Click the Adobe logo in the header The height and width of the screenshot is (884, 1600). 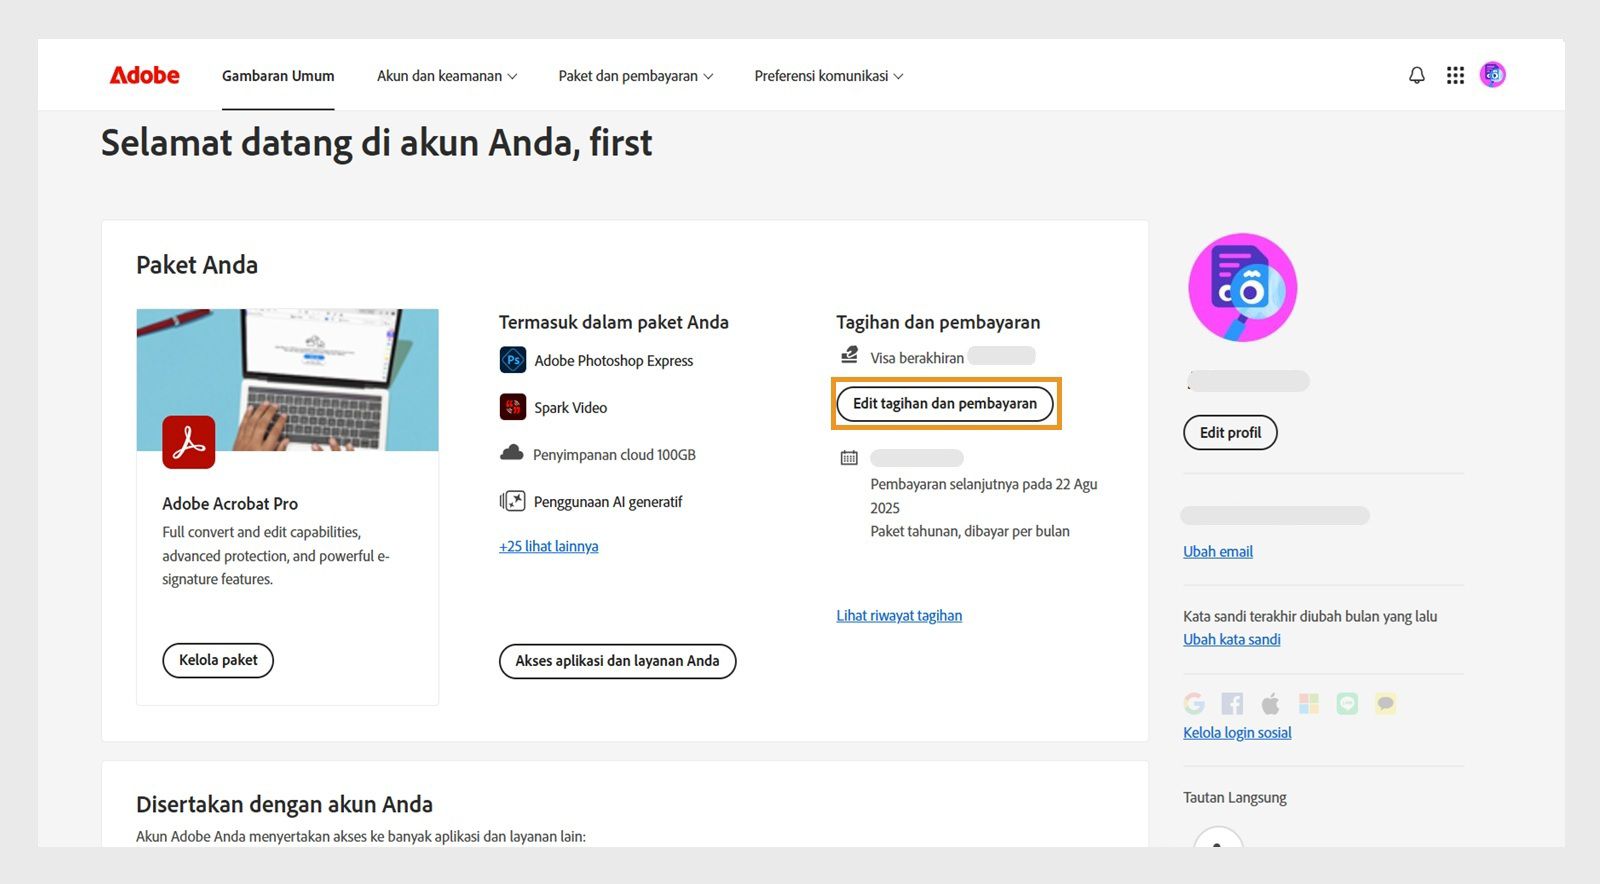click(x=143, y=74)
